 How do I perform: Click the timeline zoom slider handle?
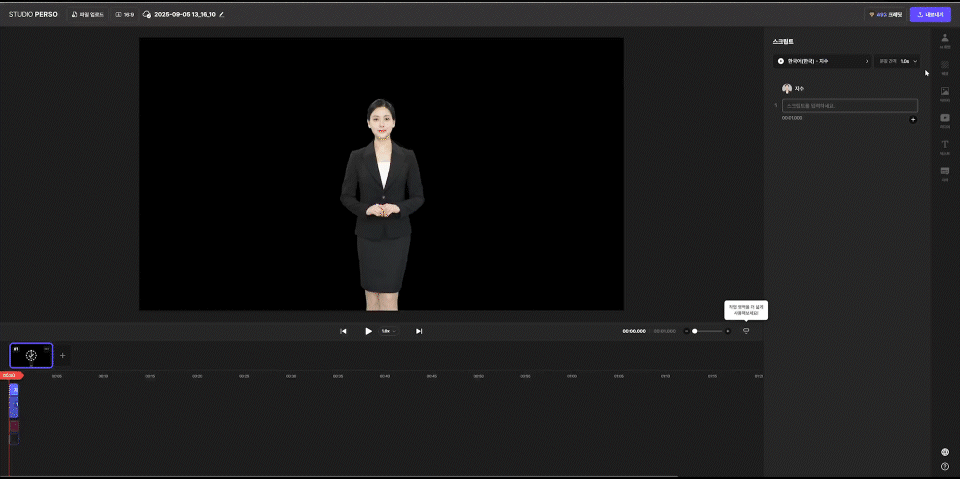695,331
